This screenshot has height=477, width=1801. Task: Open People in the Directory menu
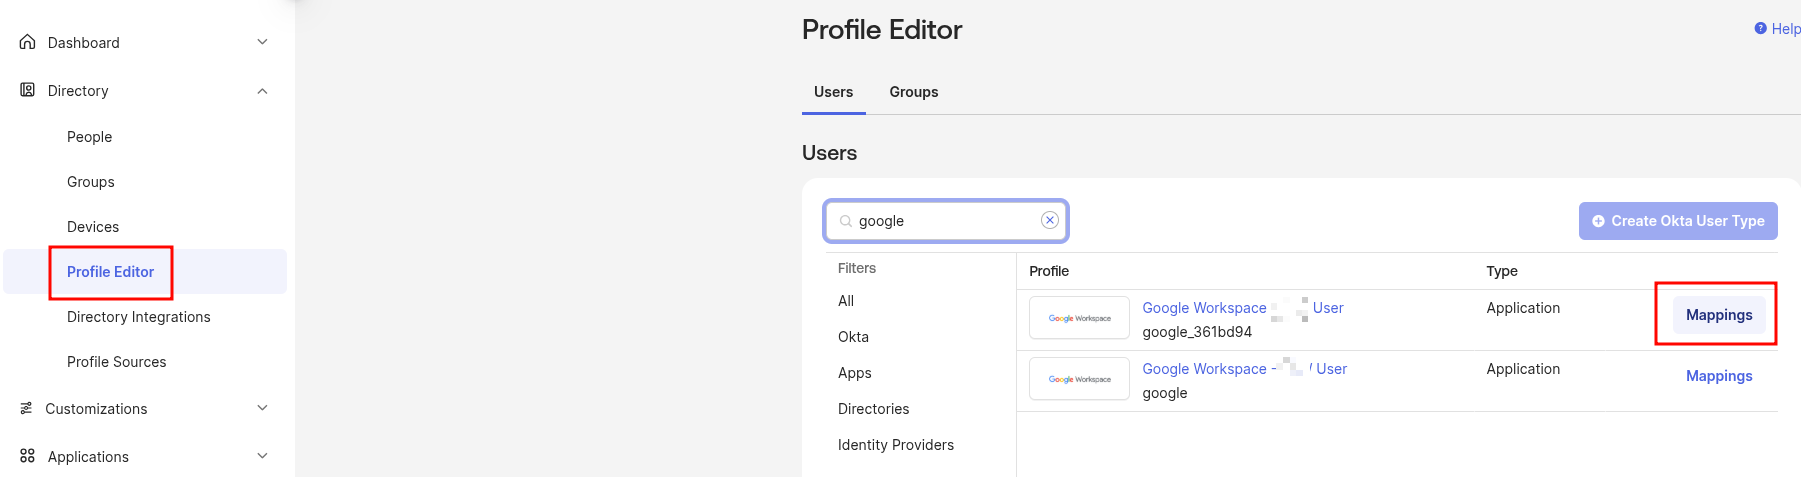[89, 137]
